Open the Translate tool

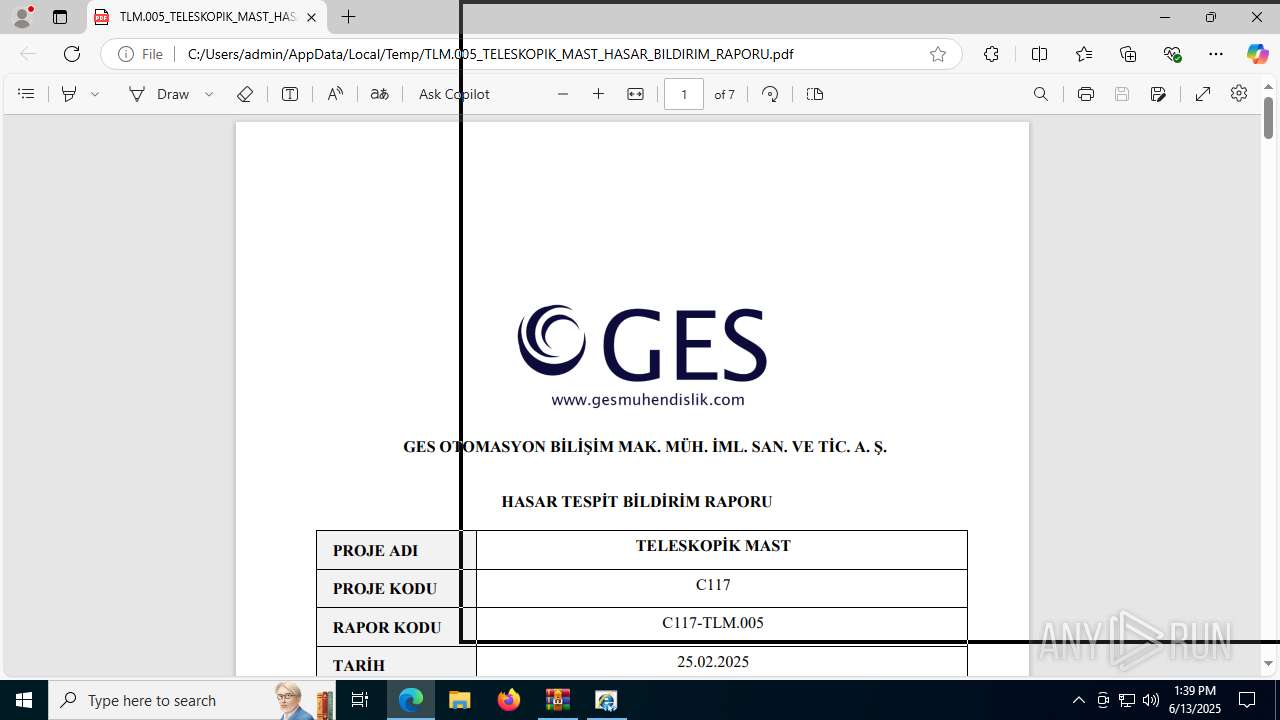380,94
